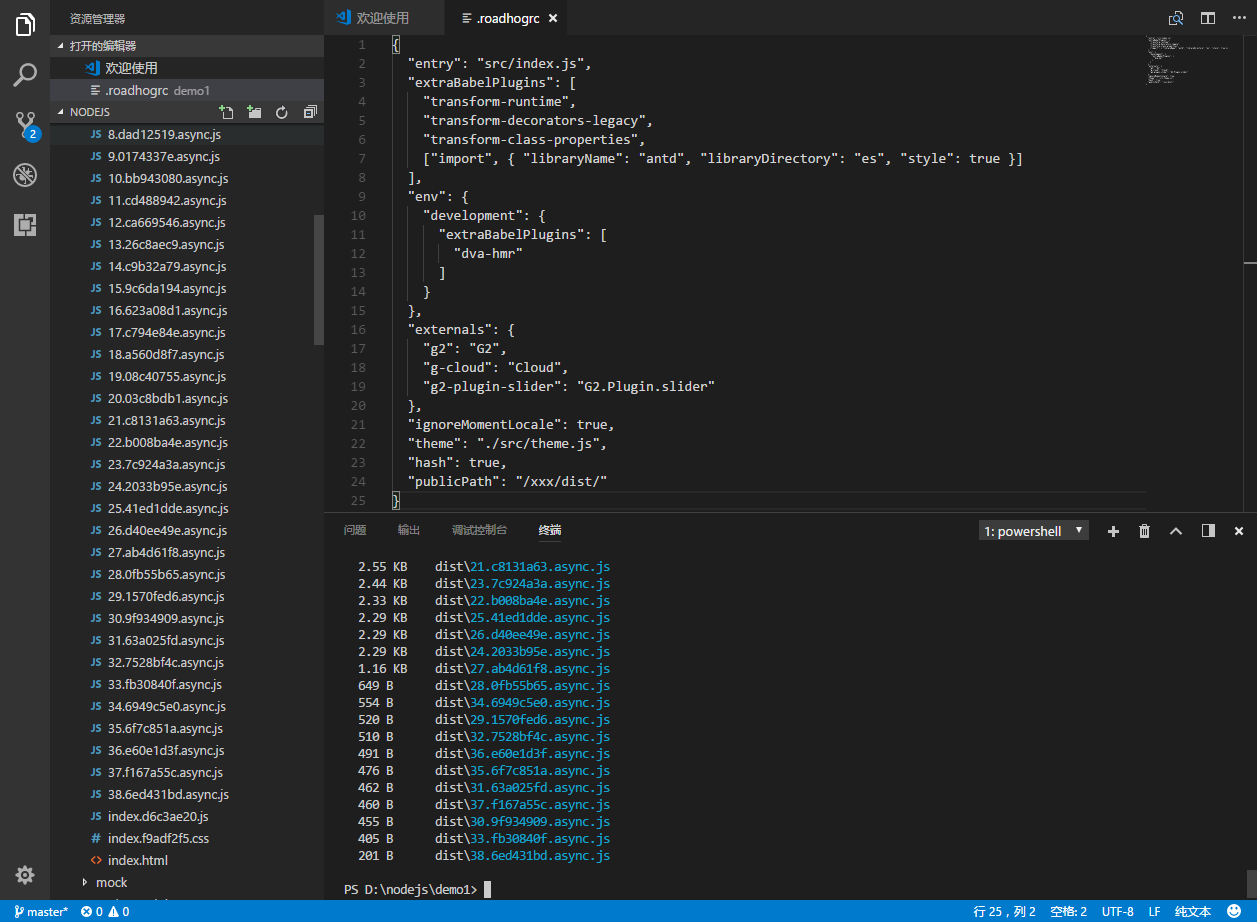1257x922 pixels.
Task: Click the settings gear in activity bar
Action: point(25,875)
